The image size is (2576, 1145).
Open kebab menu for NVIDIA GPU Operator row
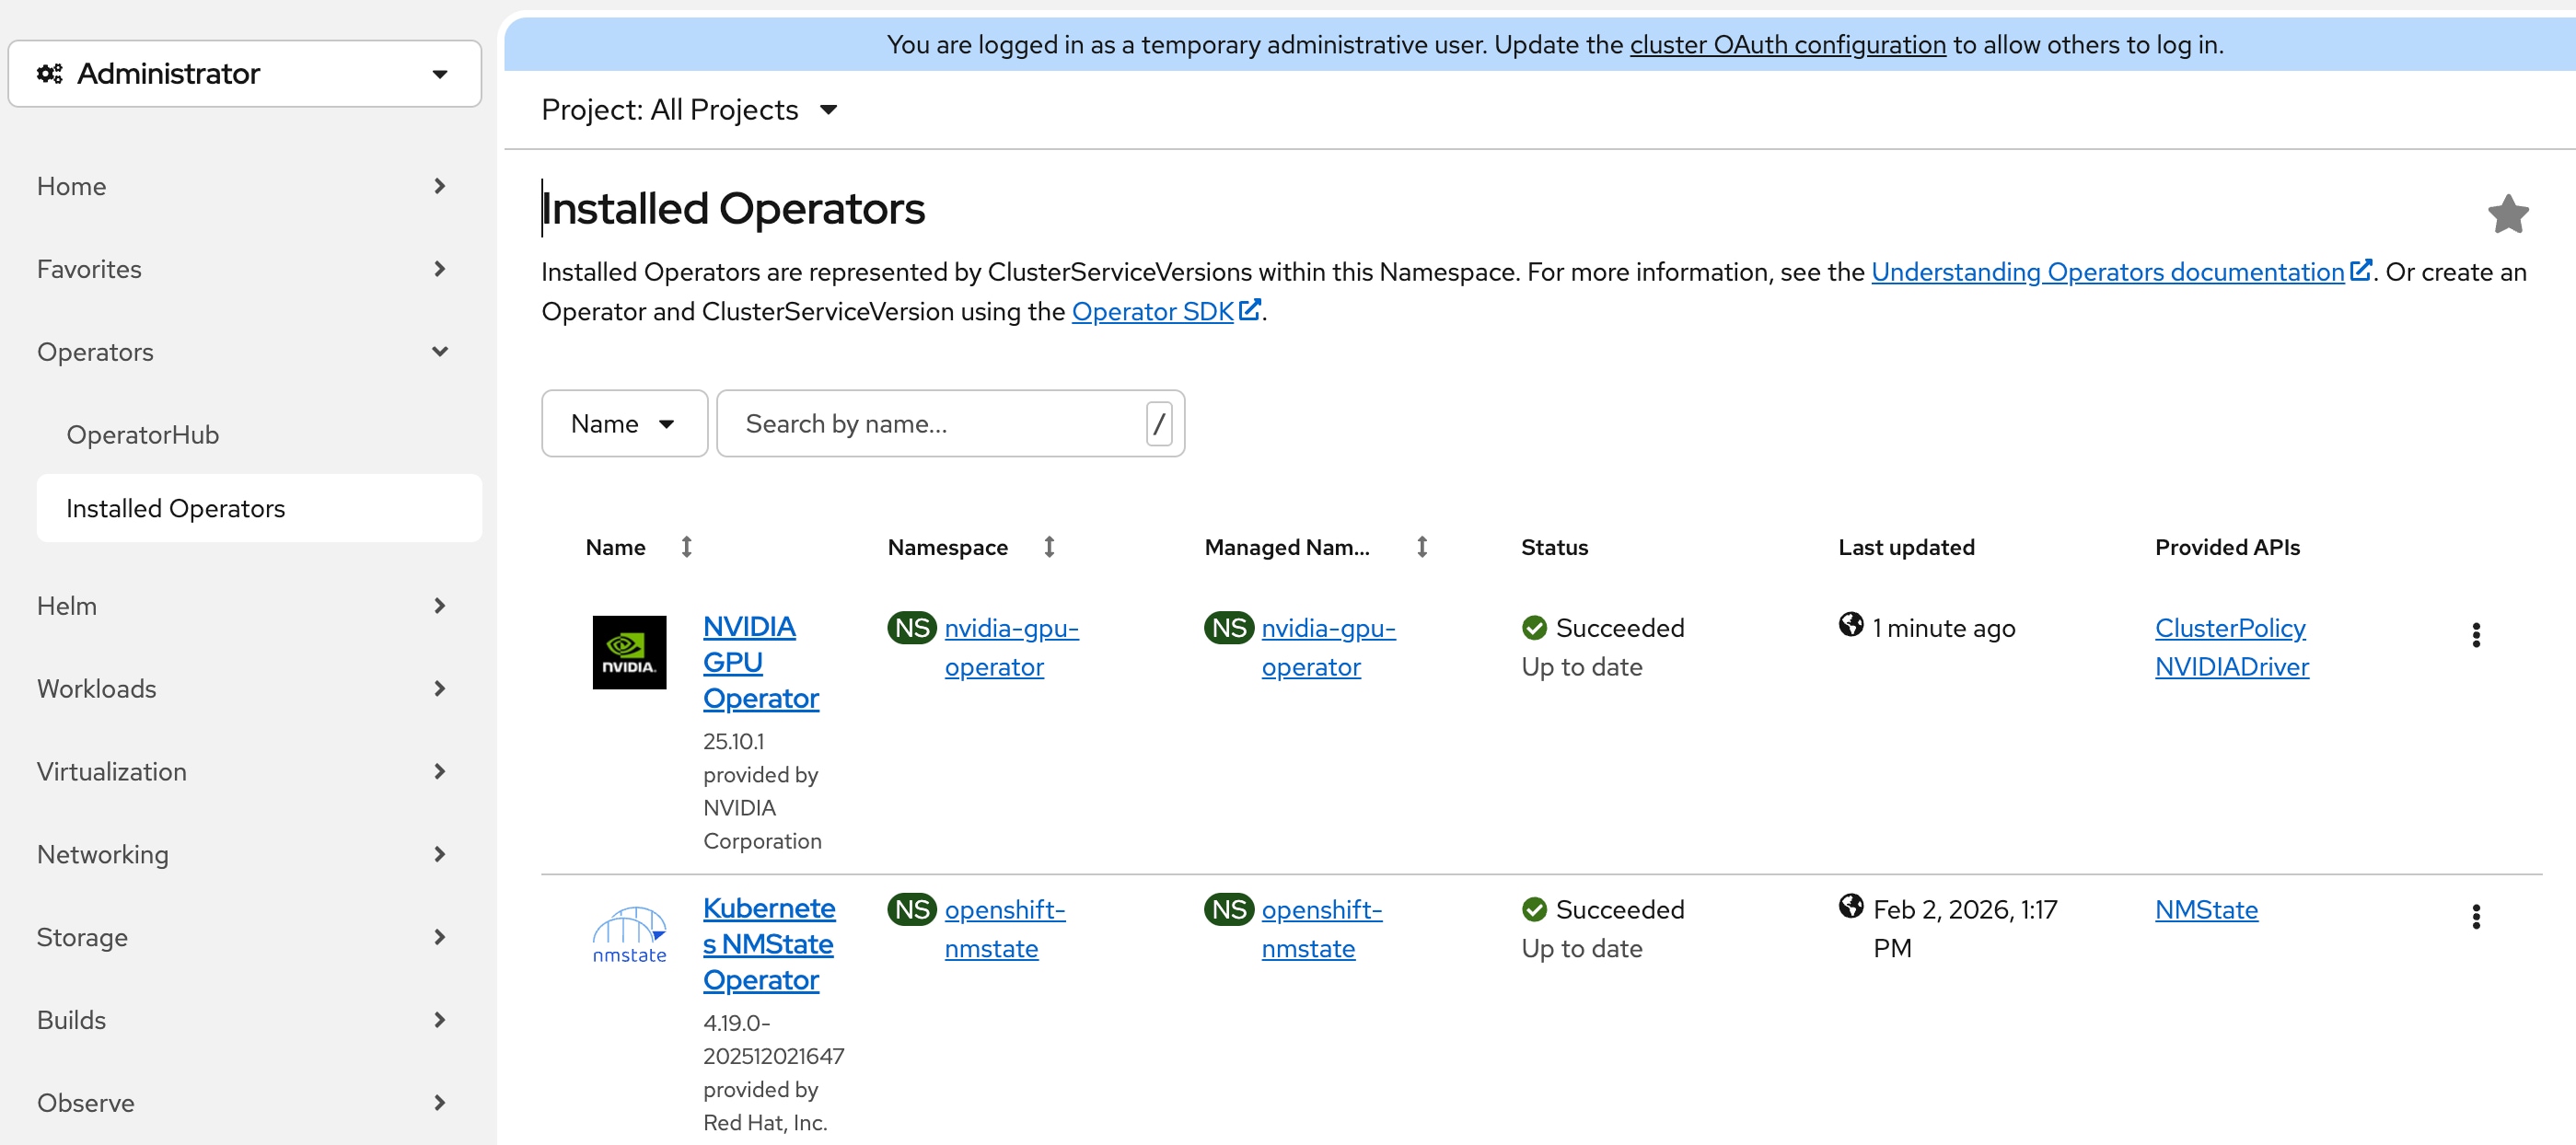(2475, 635)
